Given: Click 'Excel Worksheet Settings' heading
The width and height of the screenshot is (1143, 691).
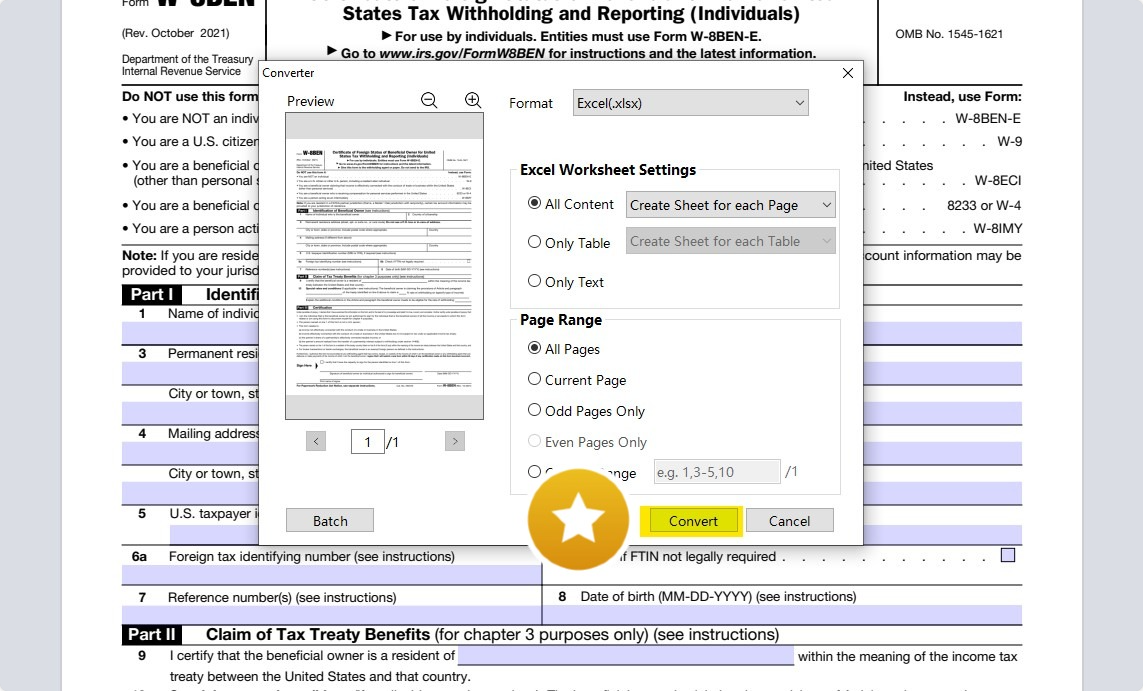Looking at the screenshot, I should (x=608, y=170).
